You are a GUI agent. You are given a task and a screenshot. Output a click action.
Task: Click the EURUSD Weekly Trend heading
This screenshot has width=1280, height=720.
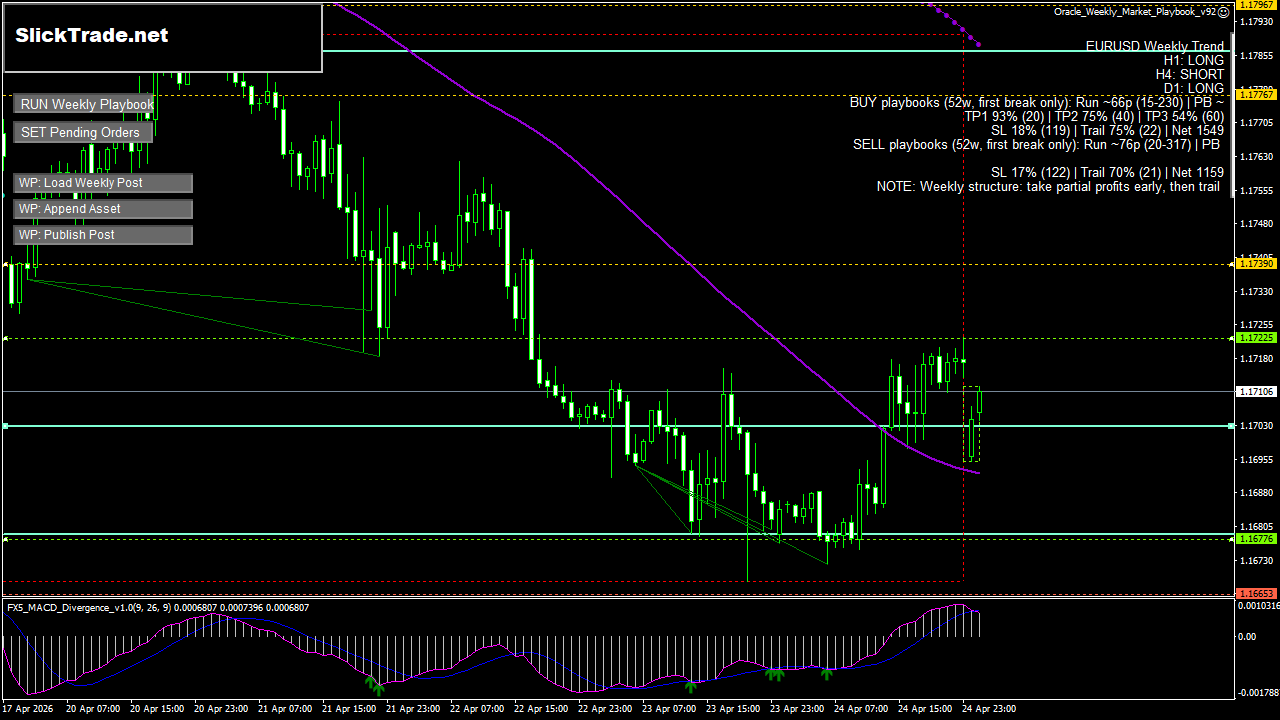[1155, 46]
